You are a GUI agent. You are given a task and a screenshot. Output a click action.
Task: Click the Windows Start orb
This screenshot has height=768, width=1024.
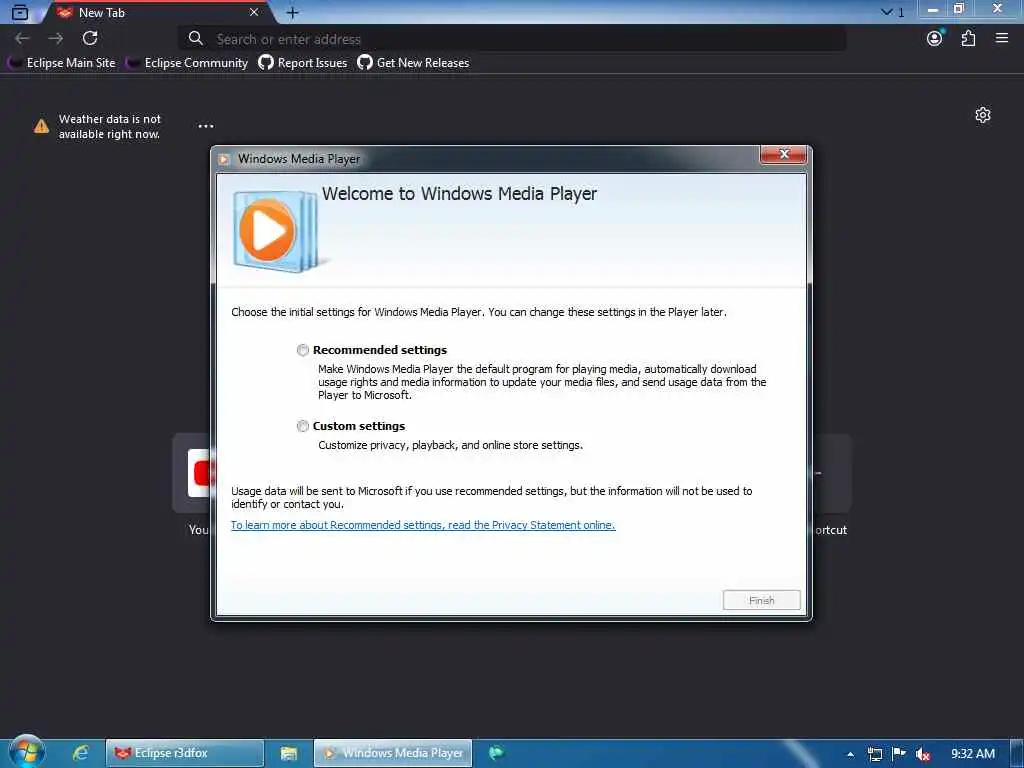(27, 752)
